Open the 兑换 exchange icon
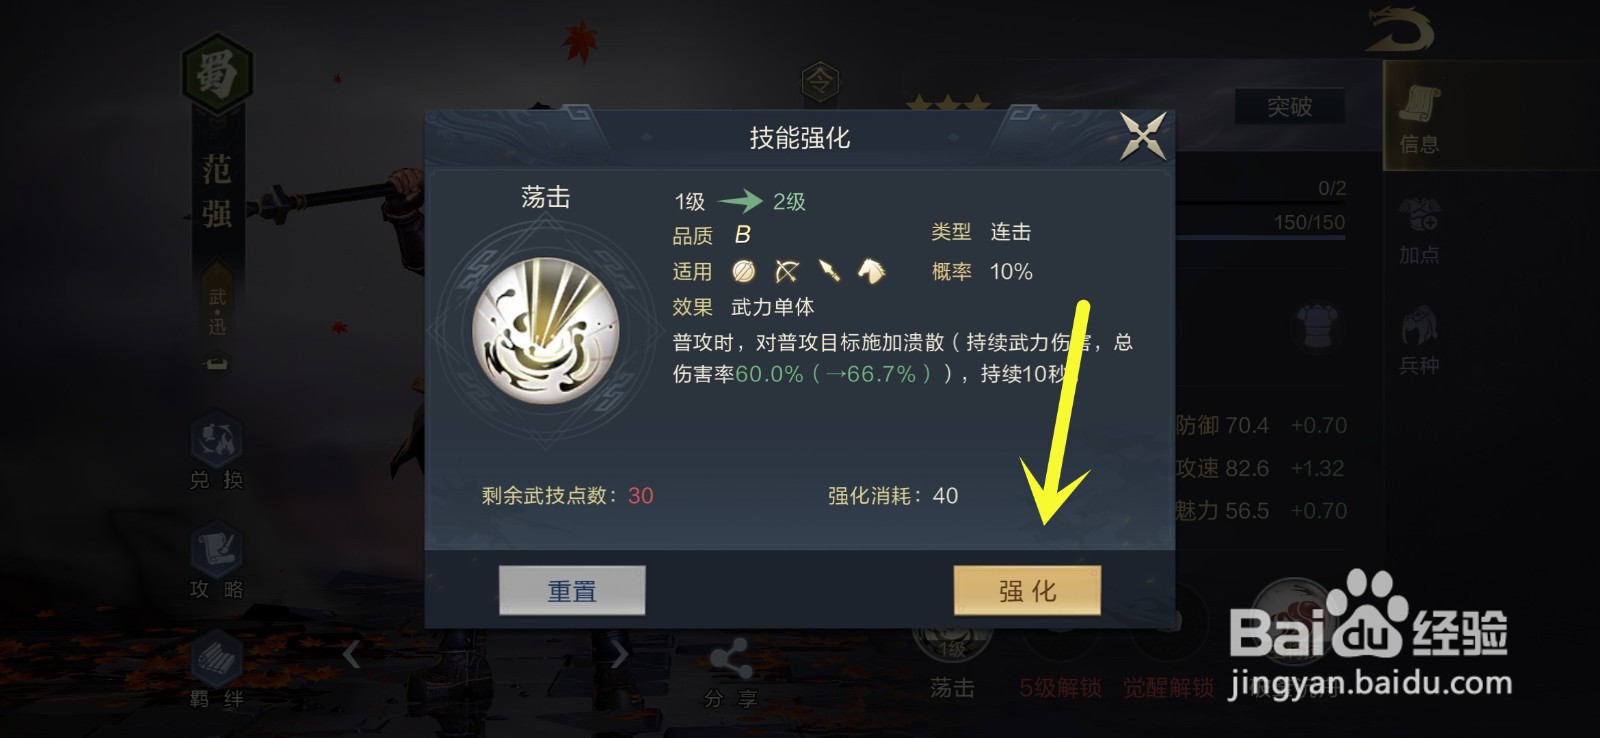The height and width of the screenshot is (738, 1600). (217, 452)
